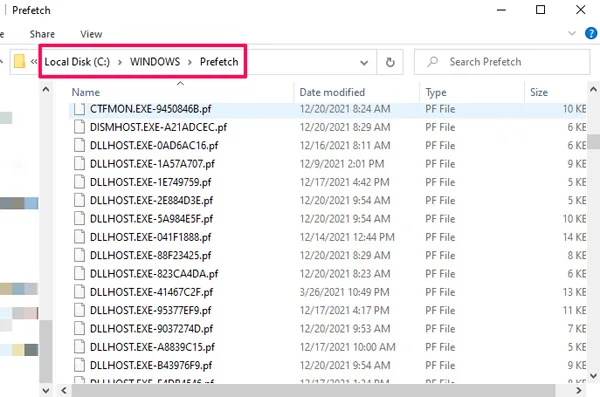This screenshot has height=397, width=600.
Task: Minimize the Prefetch window
Action: click(x=501, y=10)
